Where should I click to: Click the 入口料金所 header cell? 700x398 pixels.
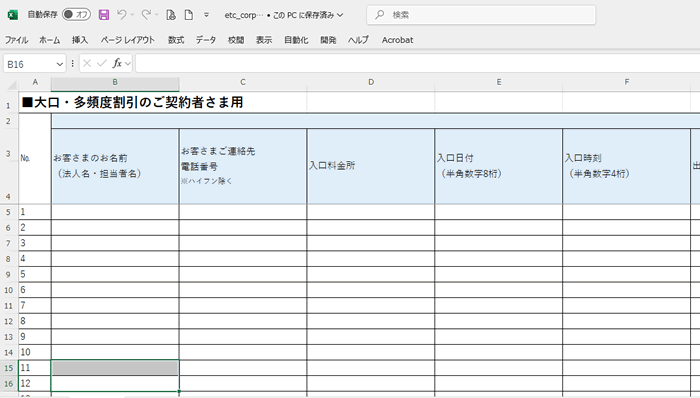click(371, 166)
